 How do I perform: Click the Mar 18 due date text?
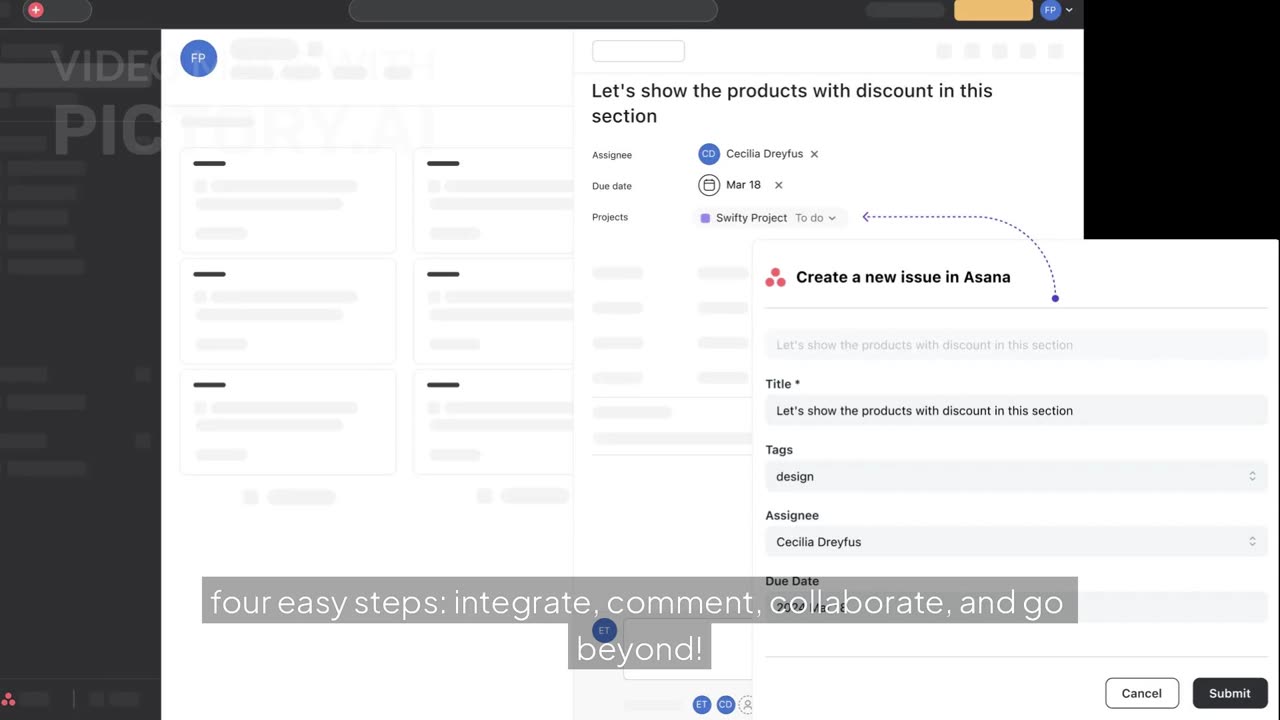(743, 185)
